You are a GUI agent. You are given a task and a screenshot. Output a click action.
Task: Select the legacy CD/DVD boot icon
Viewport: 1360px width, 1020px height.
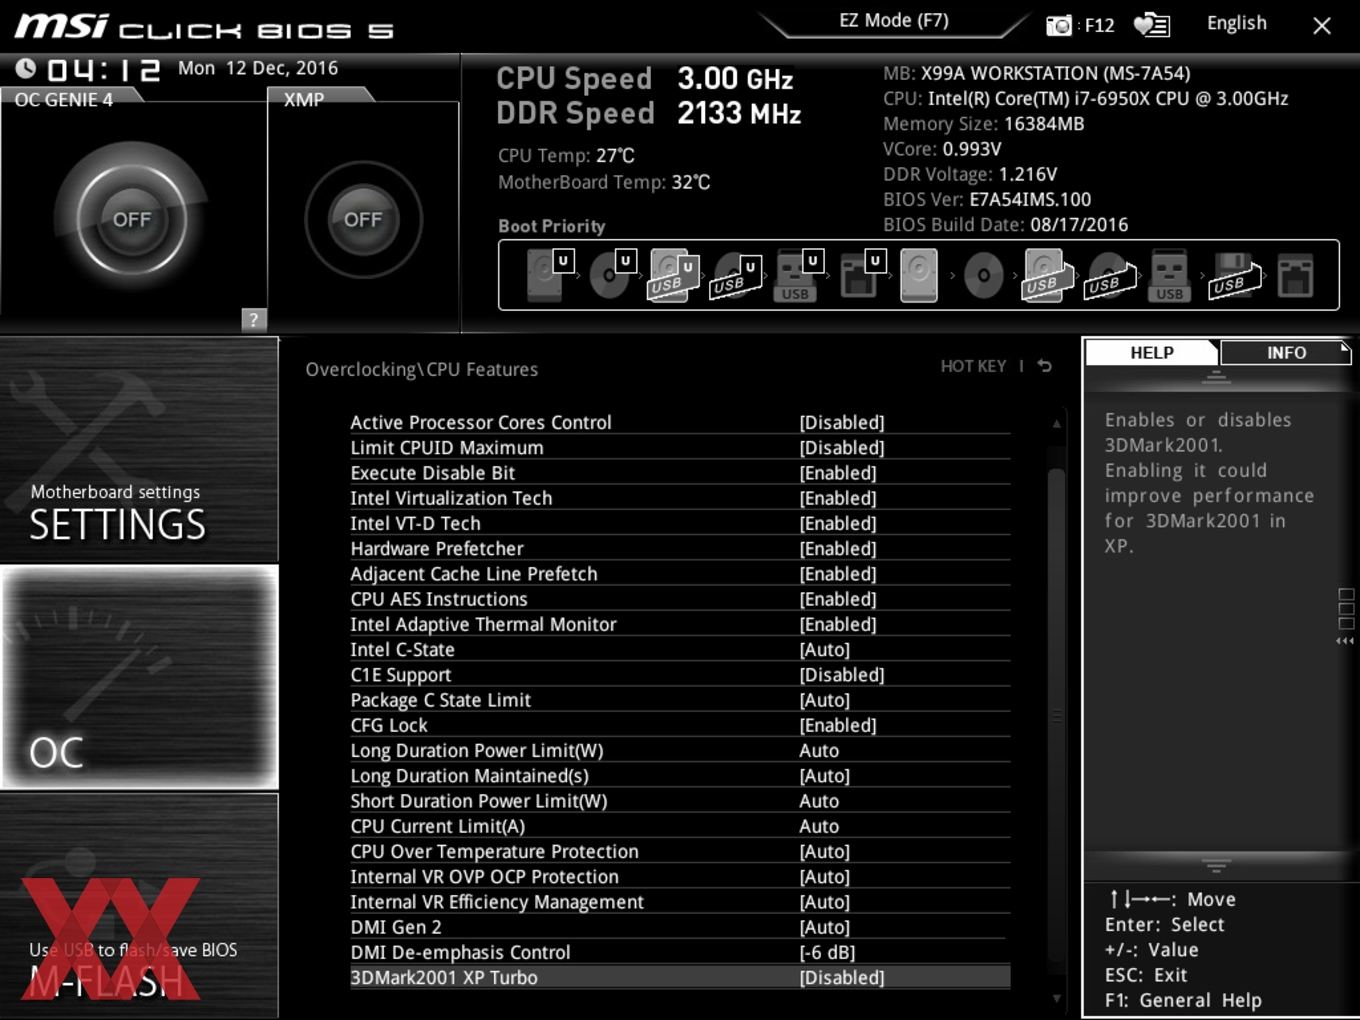coord(983,275)
